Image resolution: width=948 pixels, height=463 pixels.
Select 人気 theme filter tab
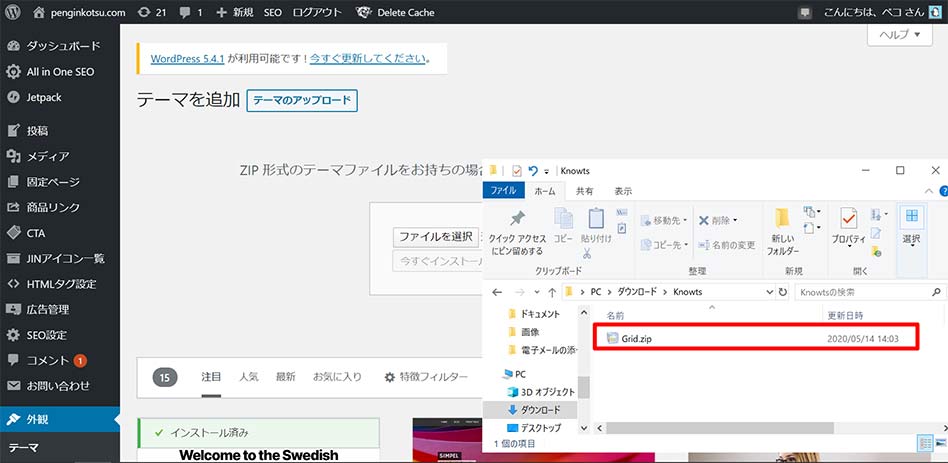pos(248,377)
